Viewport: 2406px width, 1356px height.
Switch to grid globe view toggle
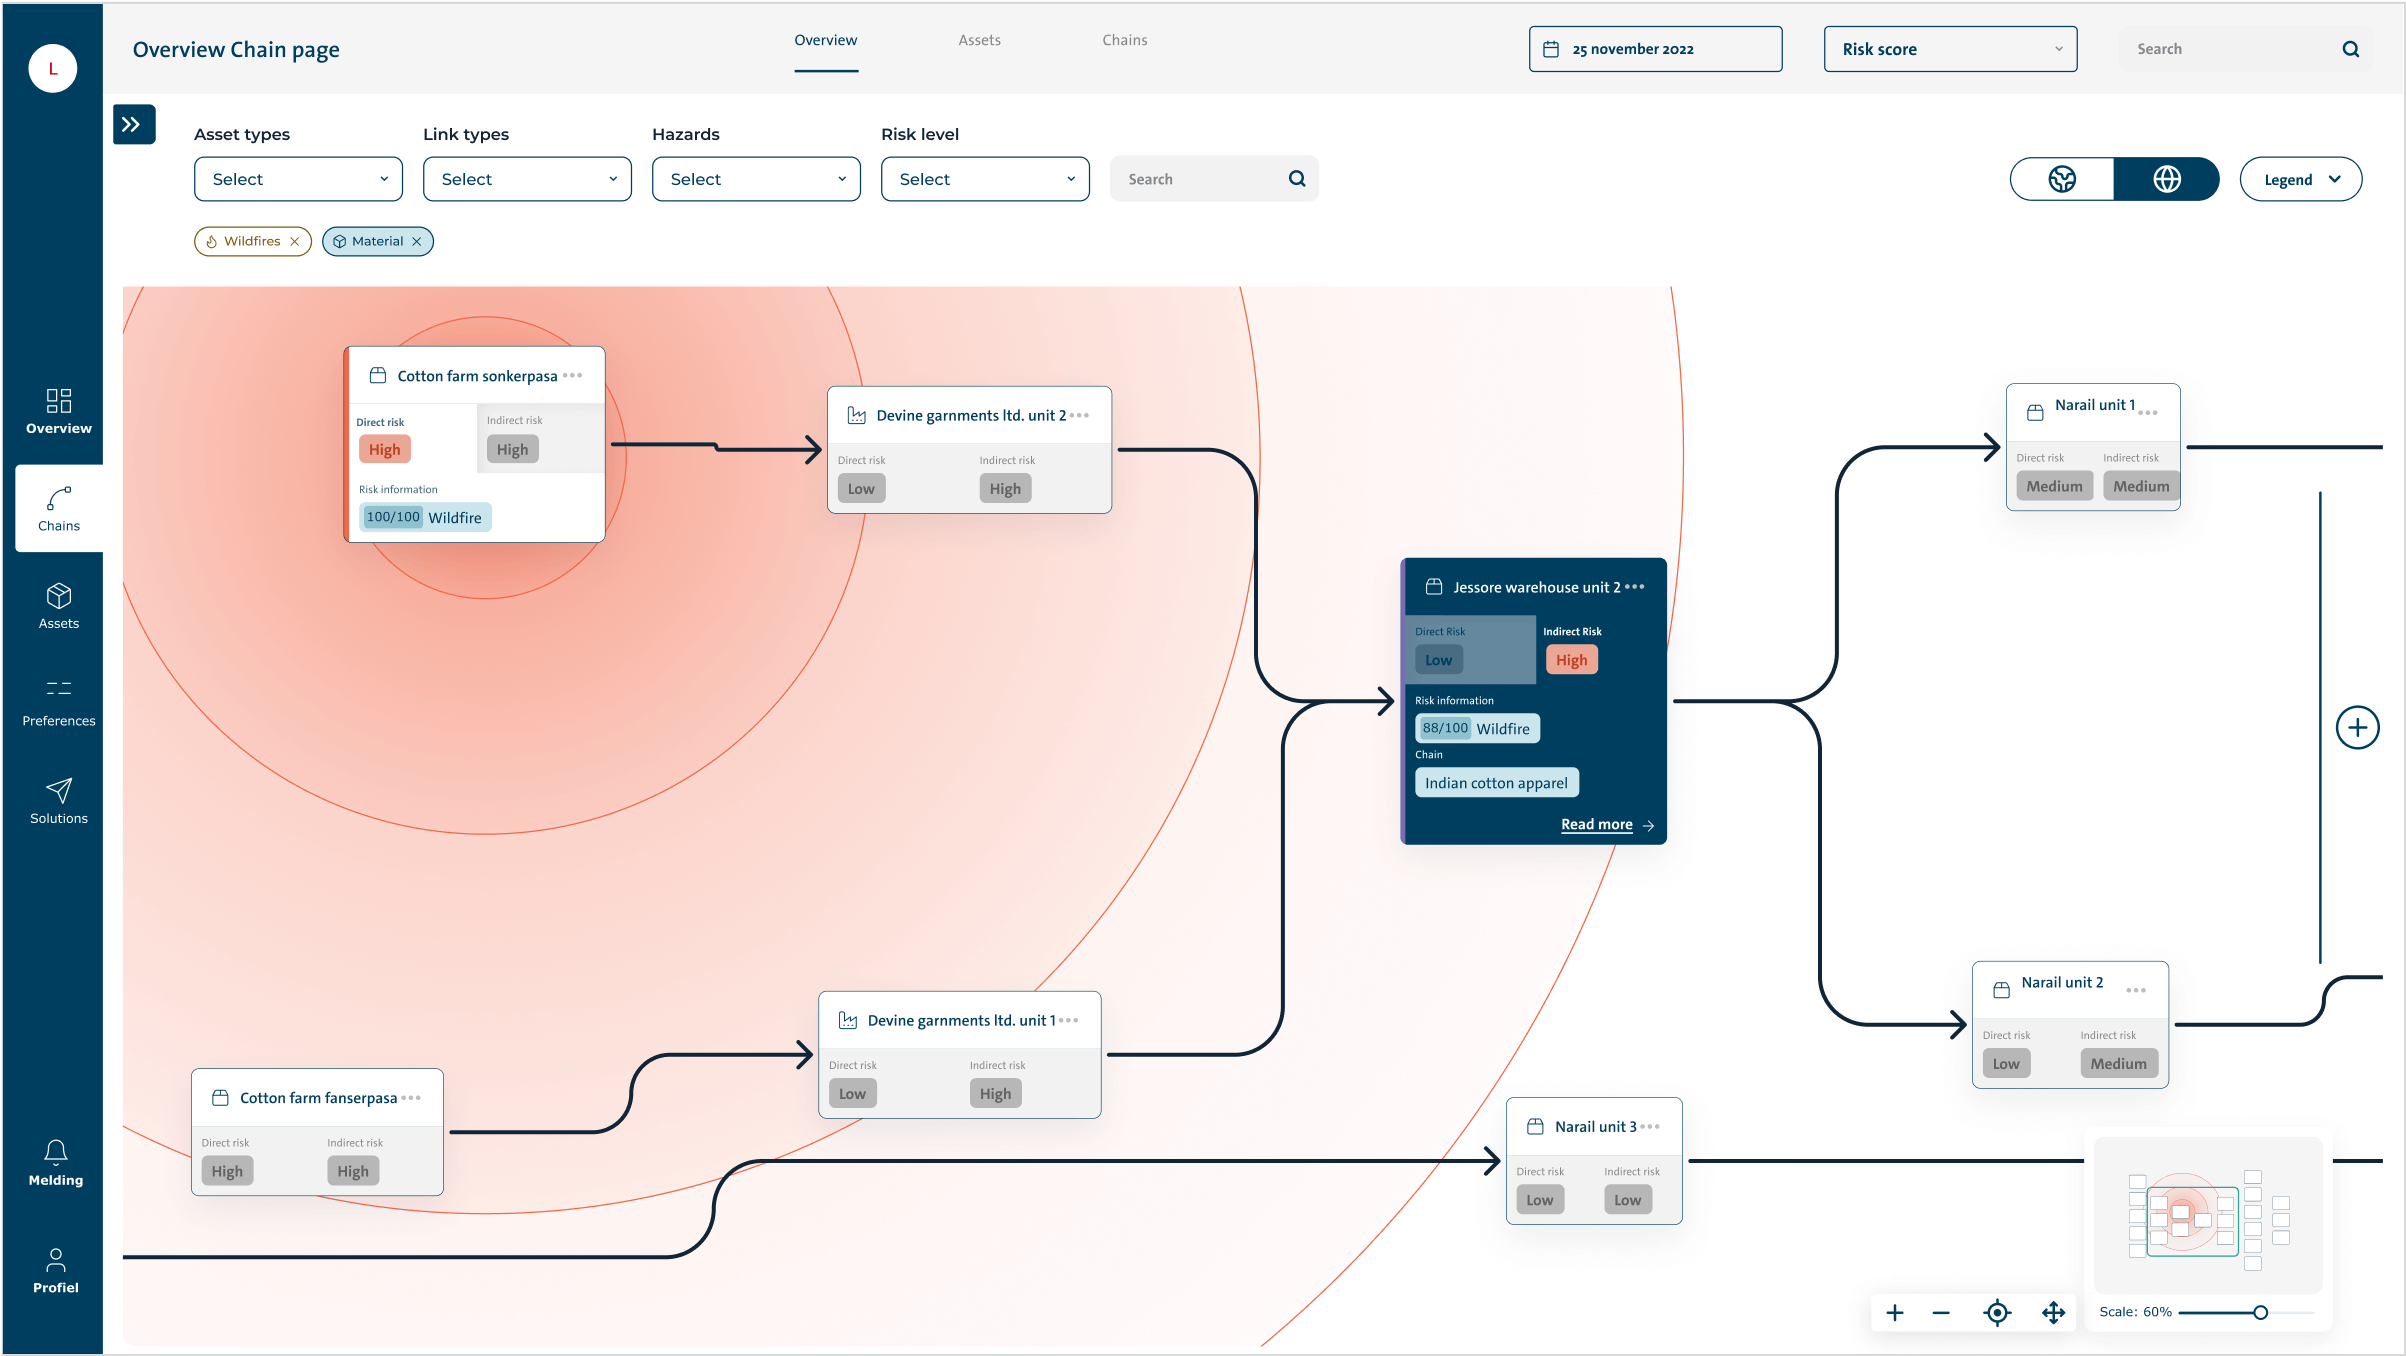pos(2166,179)
